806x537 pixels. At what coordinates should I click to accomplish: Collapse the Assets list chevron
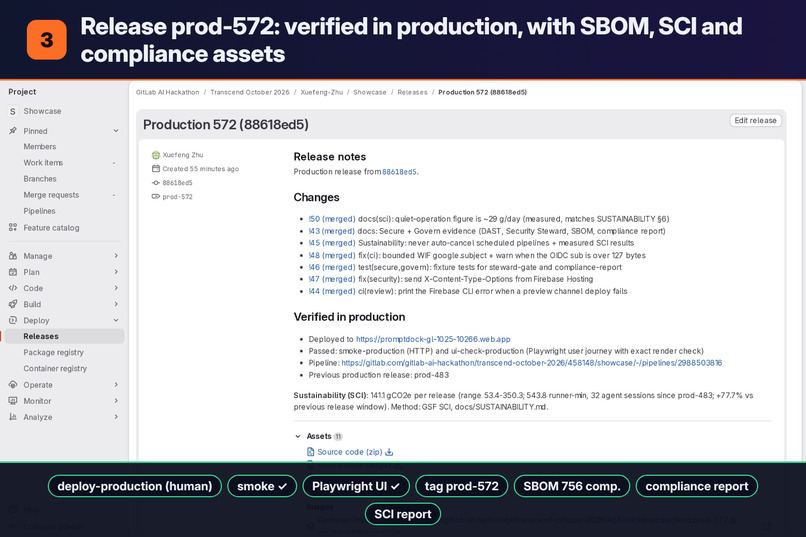click(298, 436)
